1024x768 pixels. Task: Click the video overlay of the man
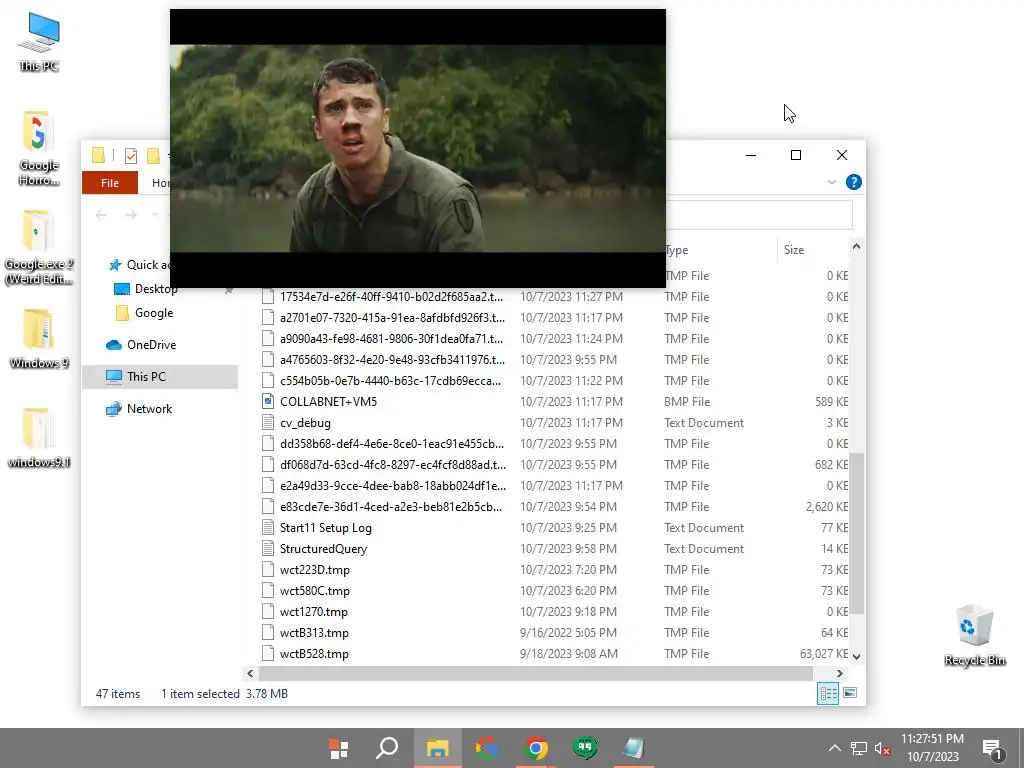pos(418,148)
